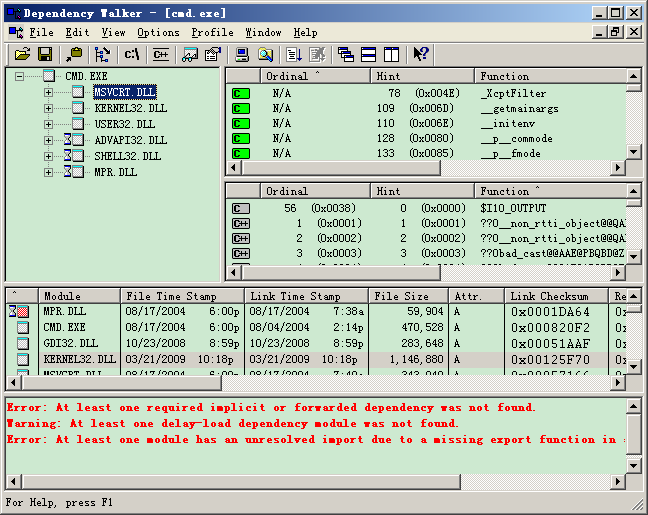Expand the SHELL32.DLL tree node
The image size is (648, 515).
tap(48, 156)
